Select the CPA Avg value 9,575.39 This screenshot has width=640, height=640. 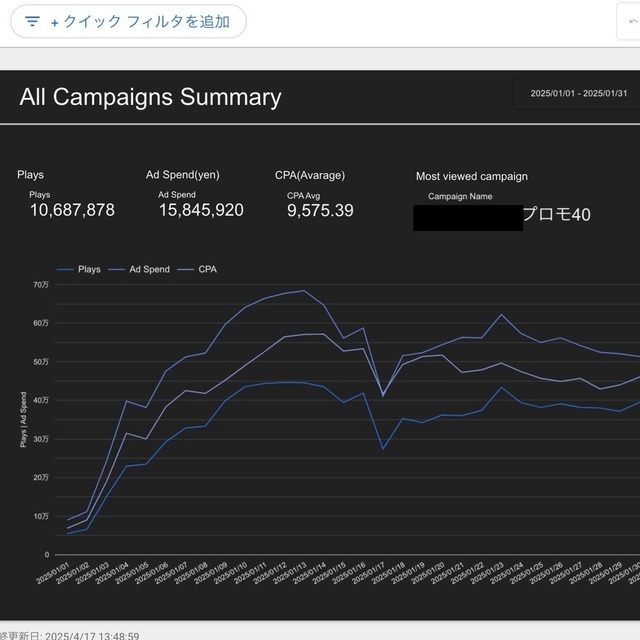320,210
